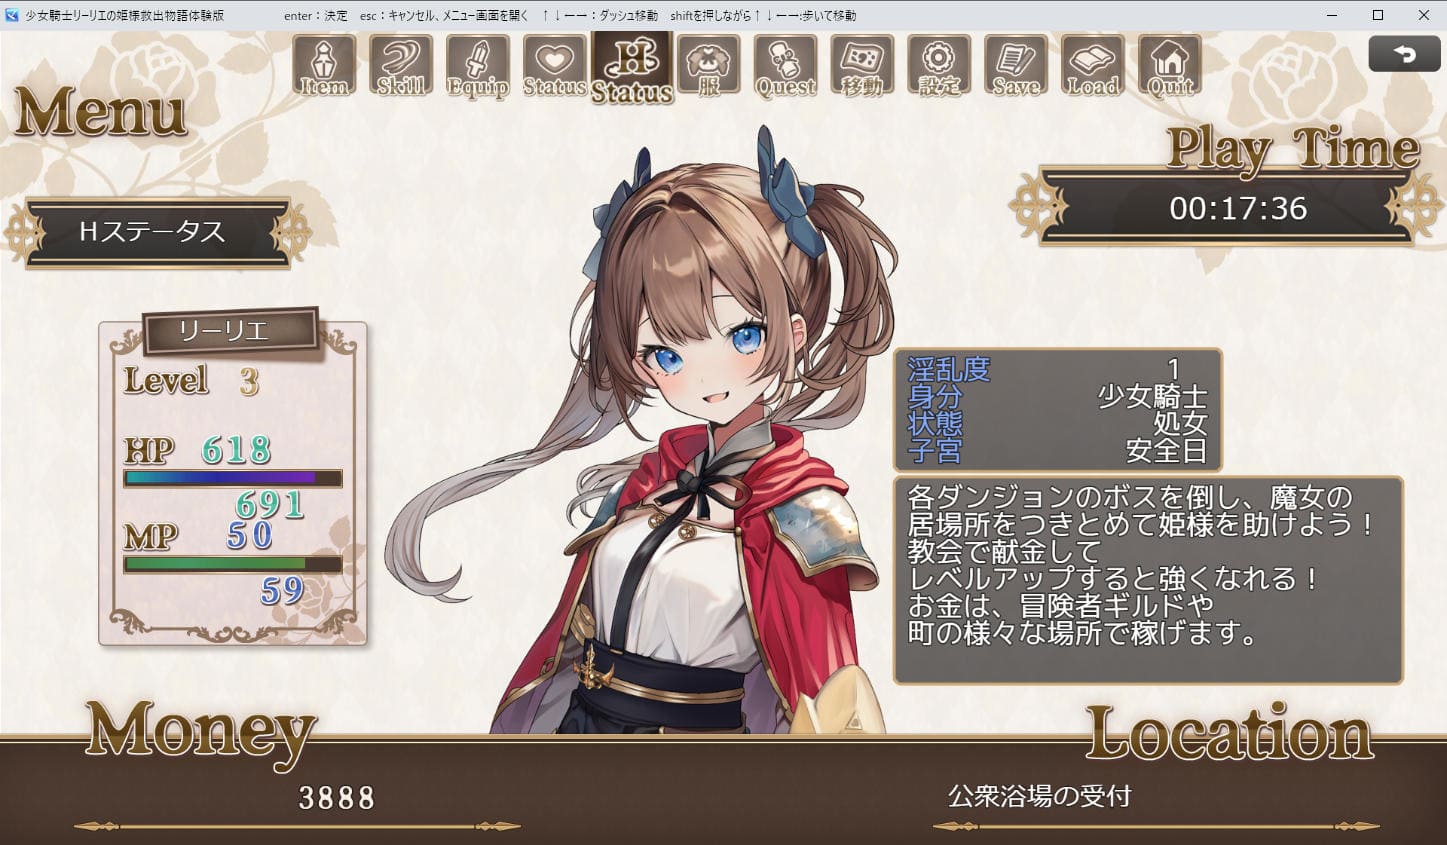Open the 設定 gear settings icon
1447x845 pixels.
[939, 66]
